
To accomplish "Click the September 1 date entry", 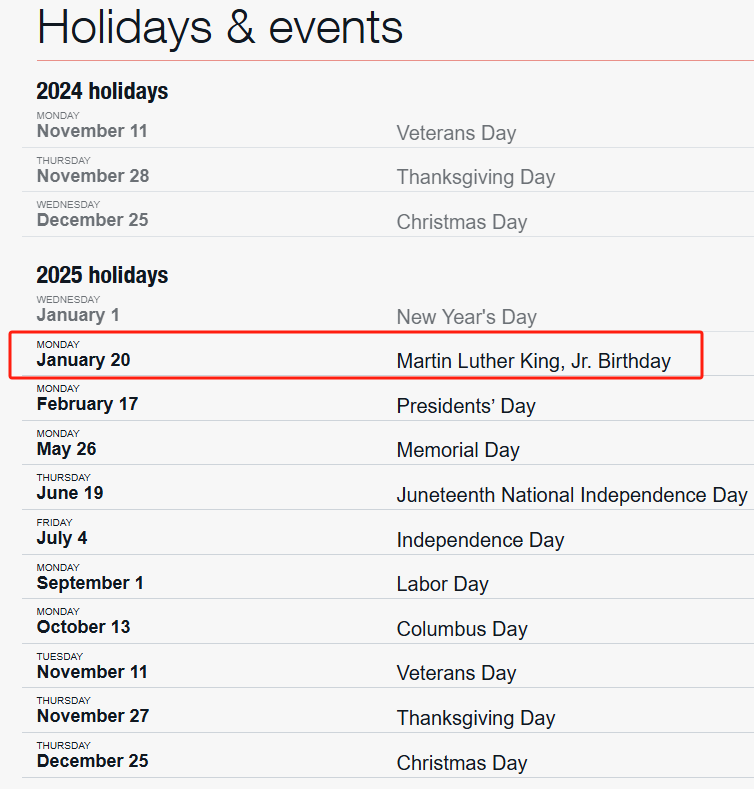I will pos(90,583).
